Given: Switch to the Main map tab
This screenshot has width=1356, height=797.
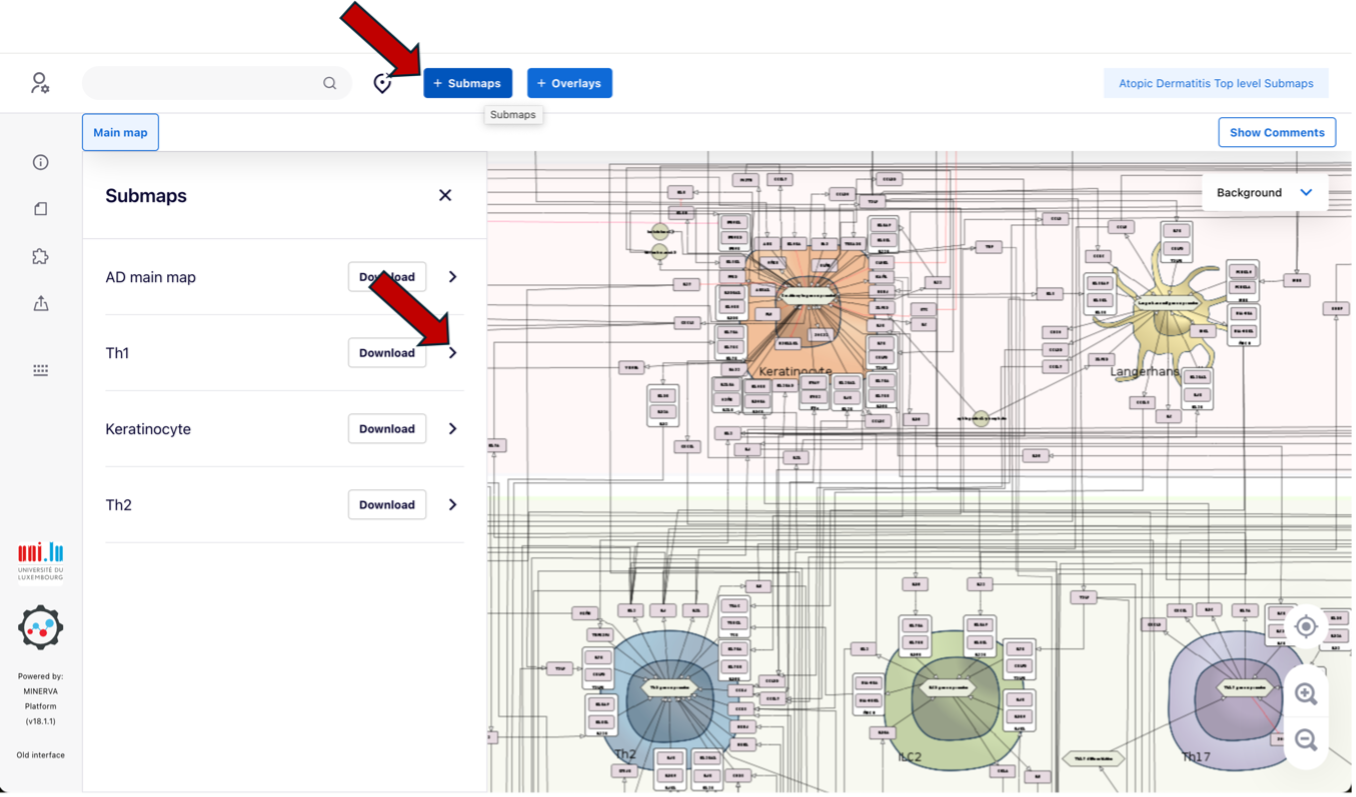Looking at the screenshot, I should (x=120, y=132).
